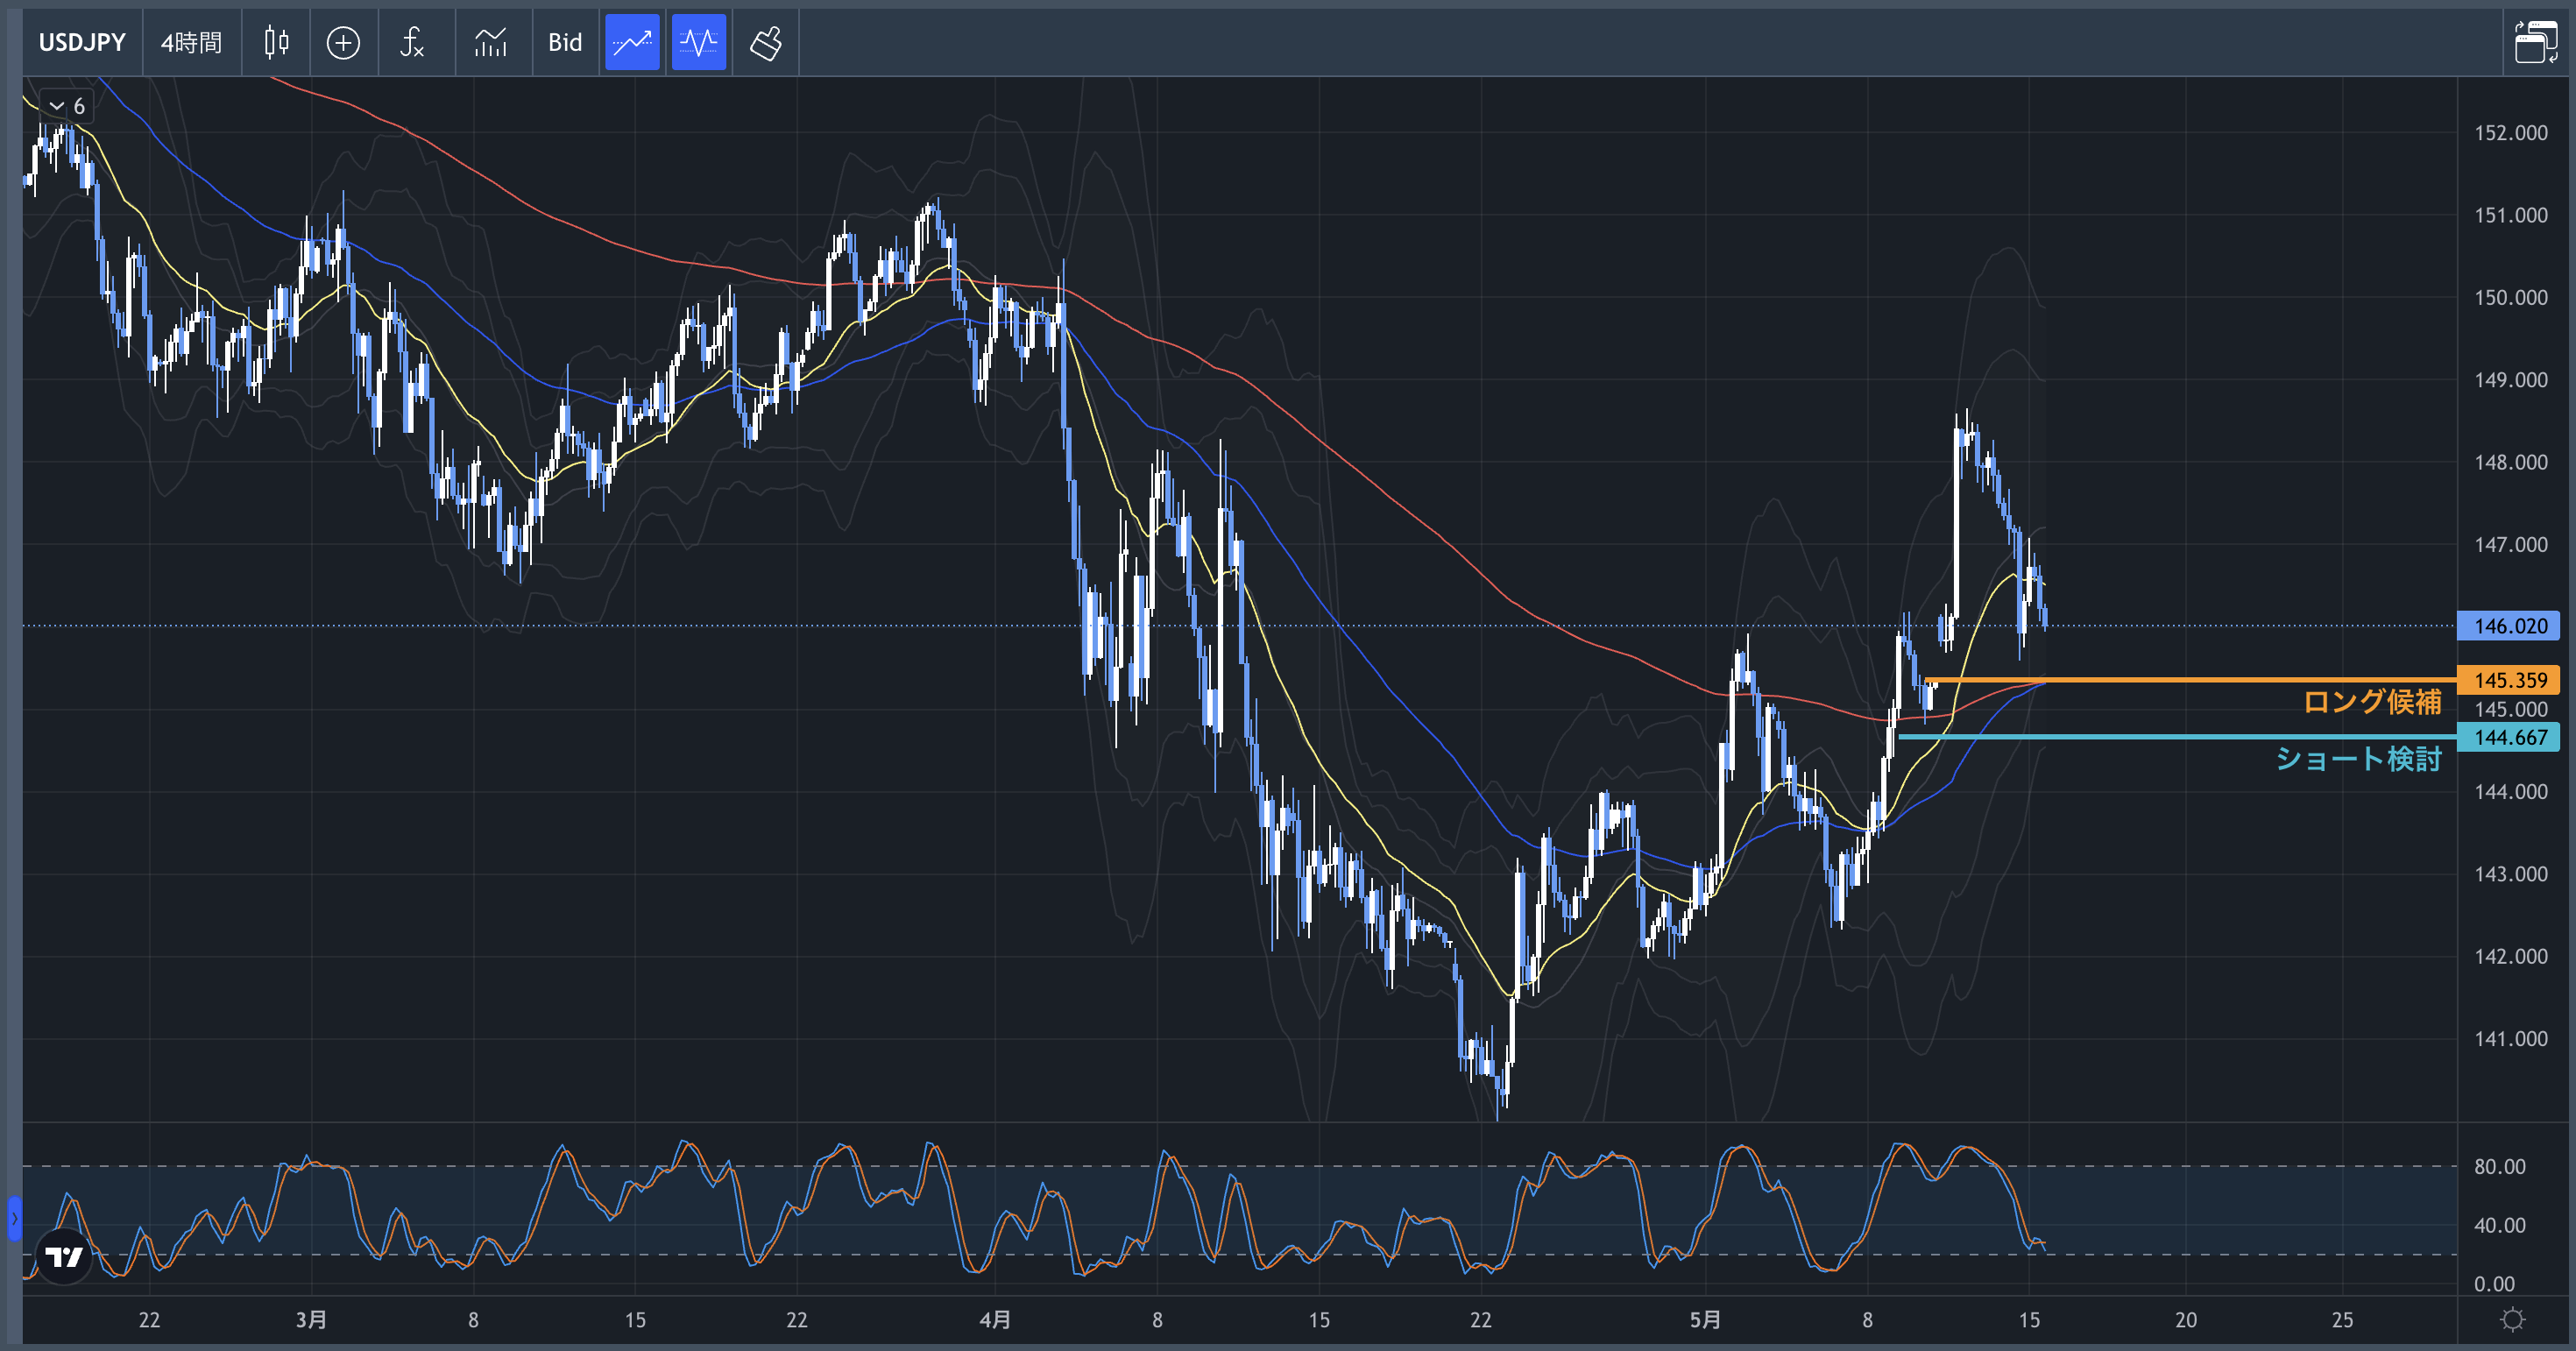
Task: Toggle the highlighted oscillator waveform button
Action: (x=699, y=42)
